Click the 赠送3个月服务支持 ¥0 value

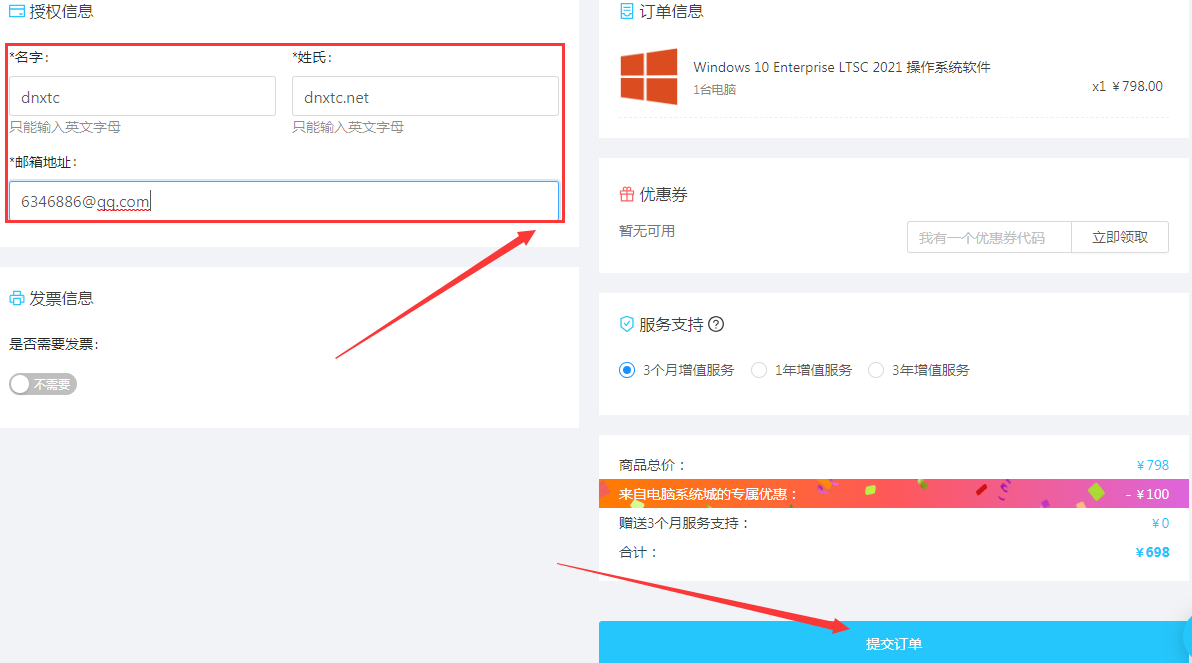1160,523
